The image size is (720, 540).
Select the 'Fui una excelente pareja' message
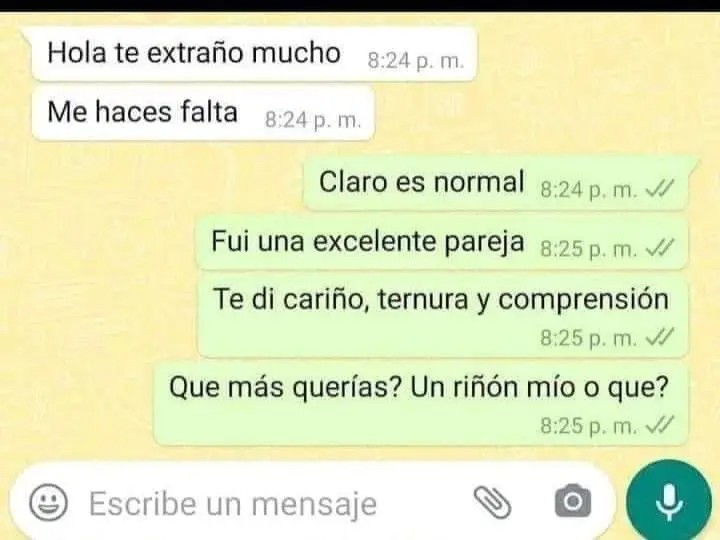[442, 242]
